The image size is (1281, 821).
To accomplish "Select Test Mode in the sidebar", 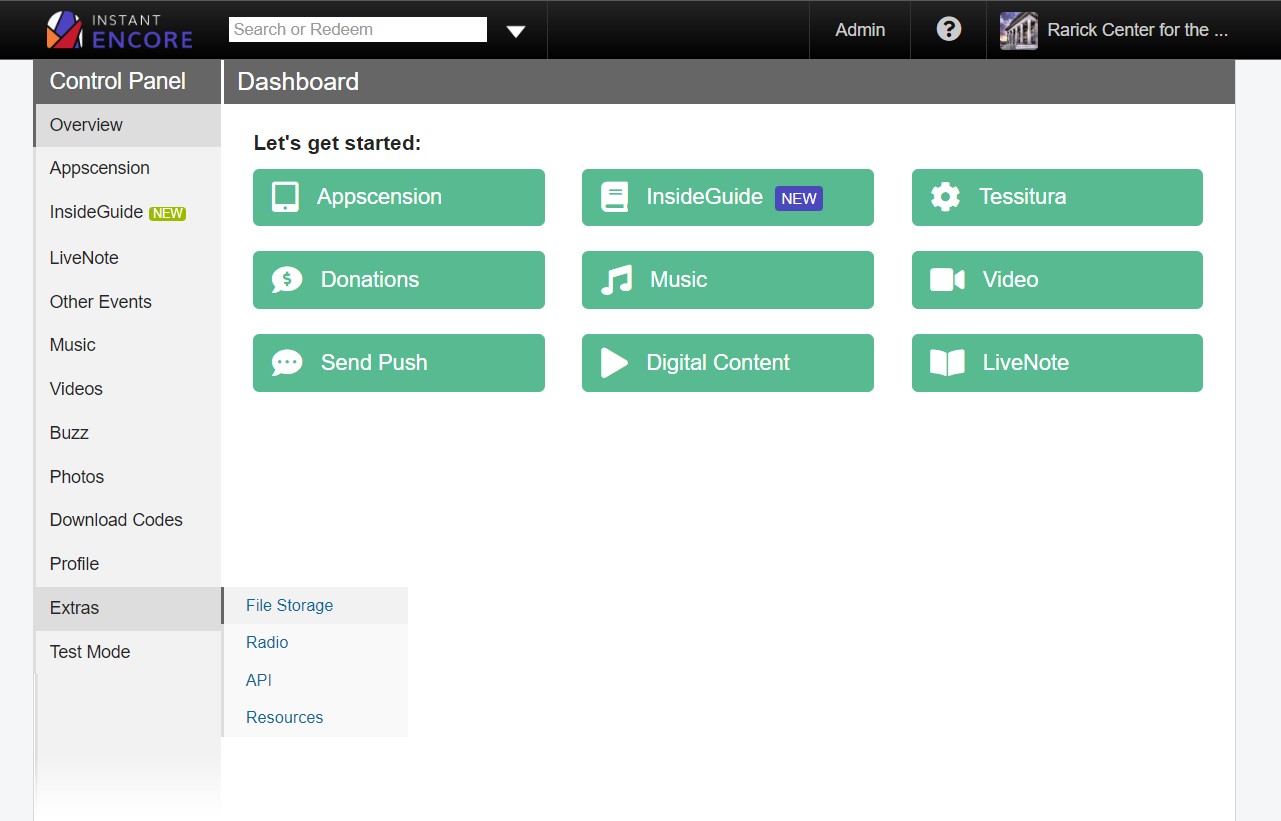I will [x=128, y=652].
